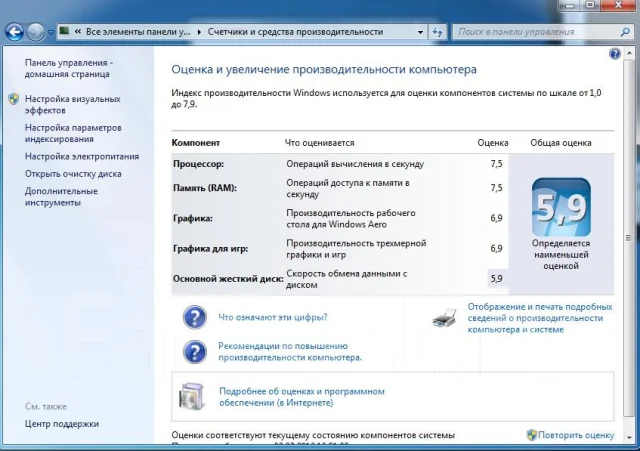Open 'Дополнительные инструменты' link
The width and height of the screenshot is (640, 451).
[x=61, y=197]
